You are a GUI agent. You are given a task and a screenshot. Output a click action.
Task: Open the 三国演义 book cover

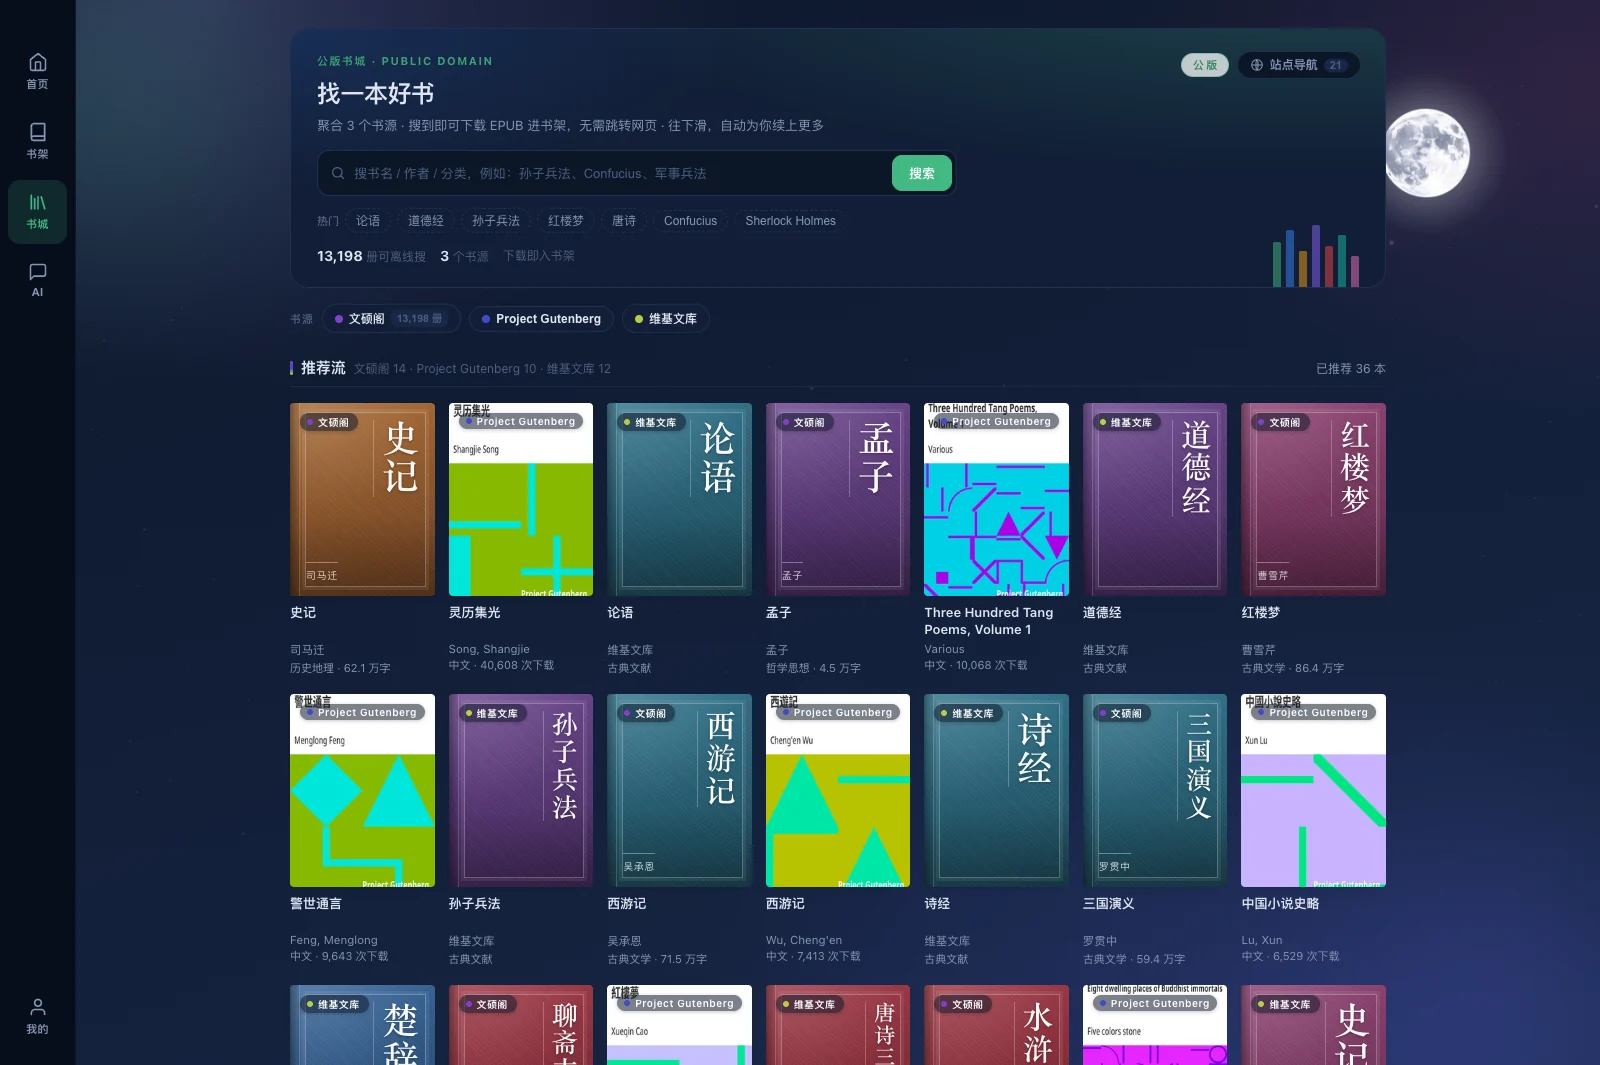tap(1155, 790)
